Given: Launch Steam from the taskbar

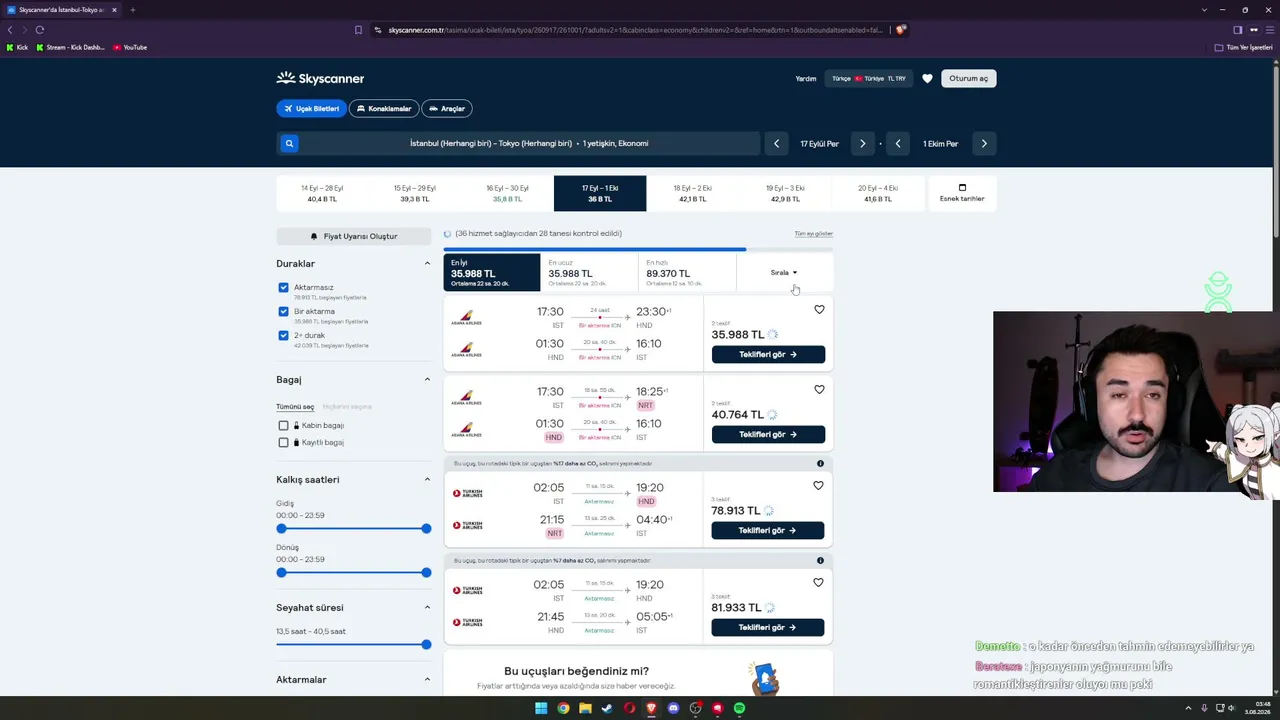Looking at the screenshot, I should [607, 708].
